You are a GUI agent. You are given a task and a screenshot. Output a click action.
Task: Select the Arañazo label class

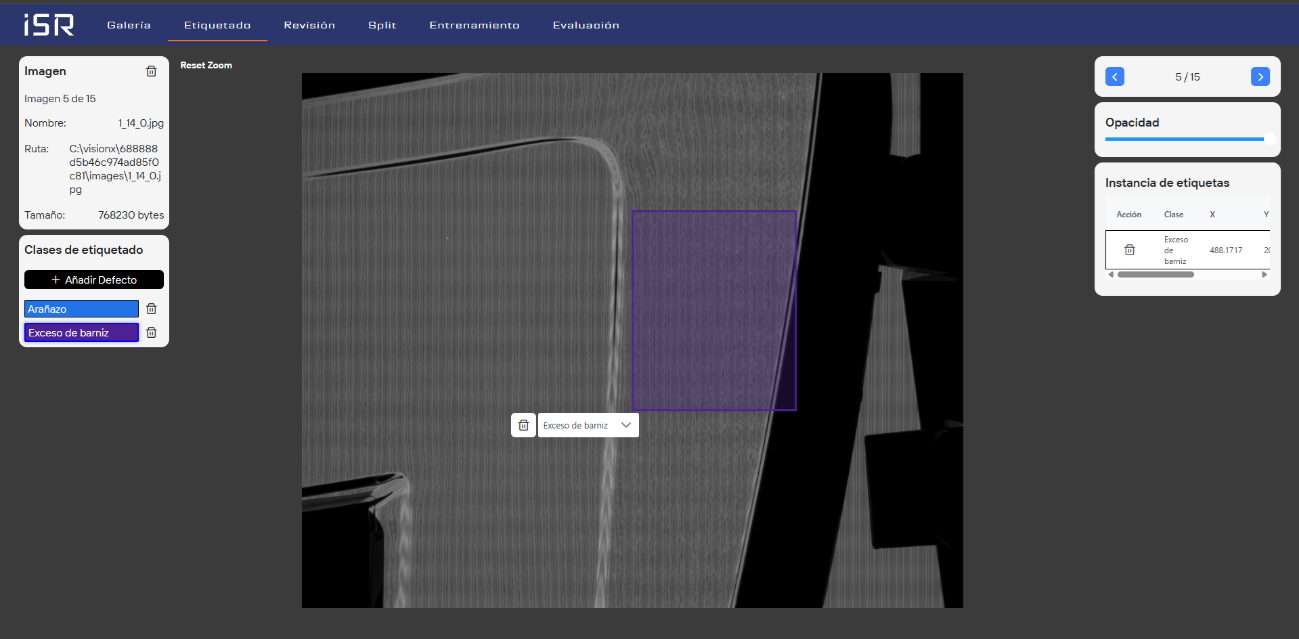pyautogui.click(x=81, y=309)
